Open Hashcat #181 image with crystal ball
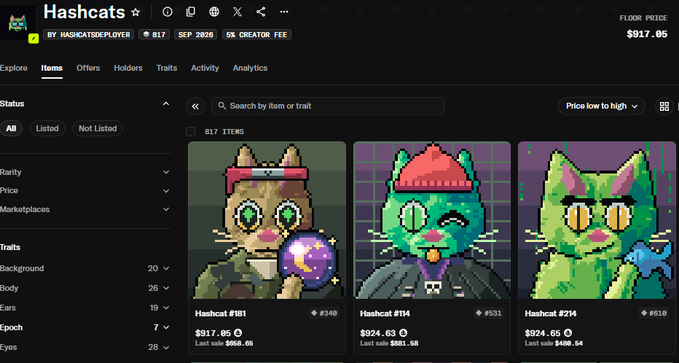Image resolution: width=679 pixels, height=363 pixels. 267,220
